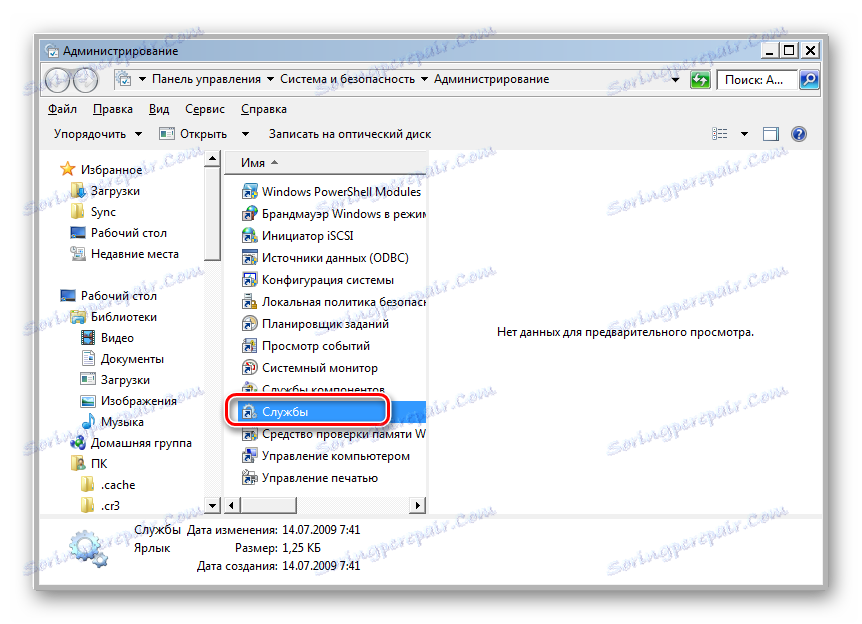
Task: Click the Музыка note icon in sidebar
Action: tap(88, 421)
